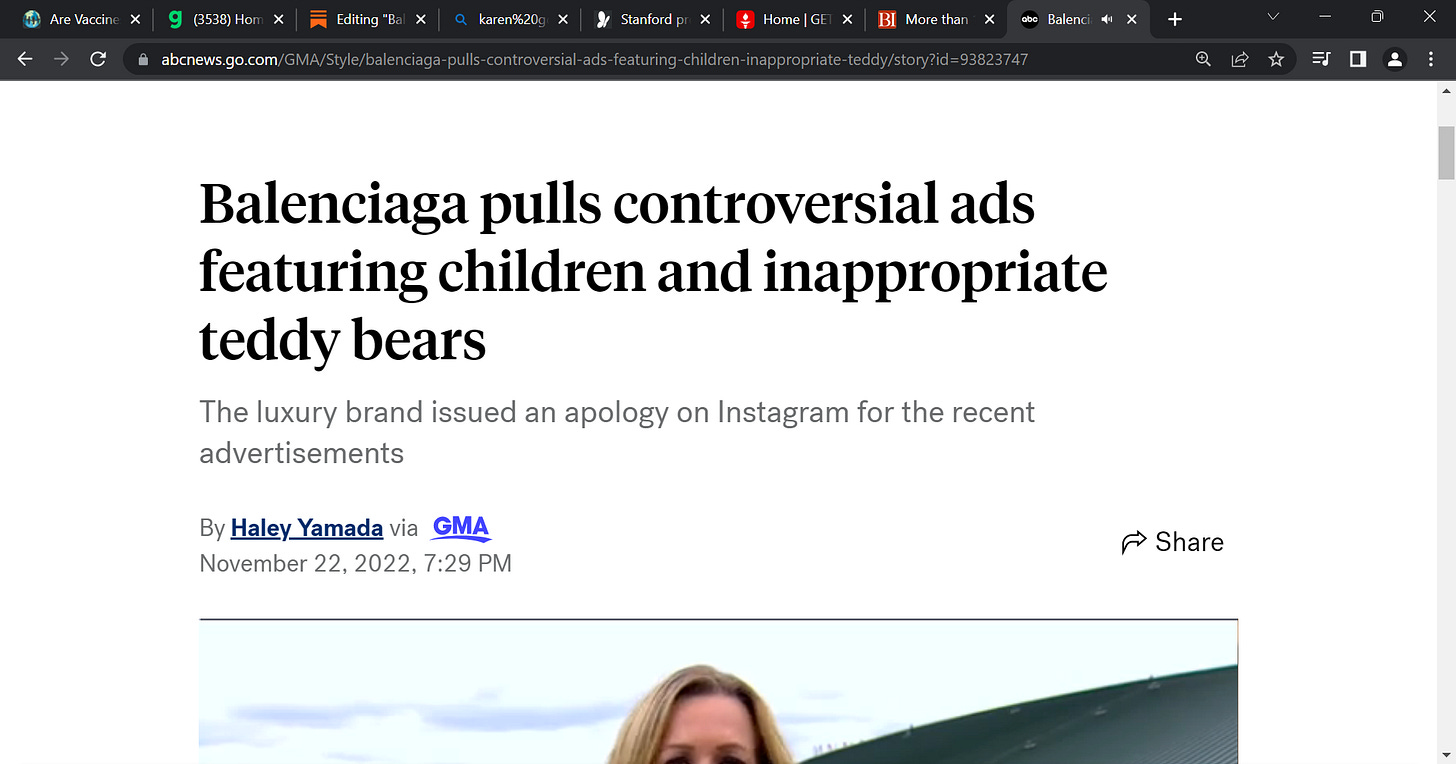Open Haley Yamada author link
Screen dimensions: 1456x764
pyautogui.click(x=307, y=527)
